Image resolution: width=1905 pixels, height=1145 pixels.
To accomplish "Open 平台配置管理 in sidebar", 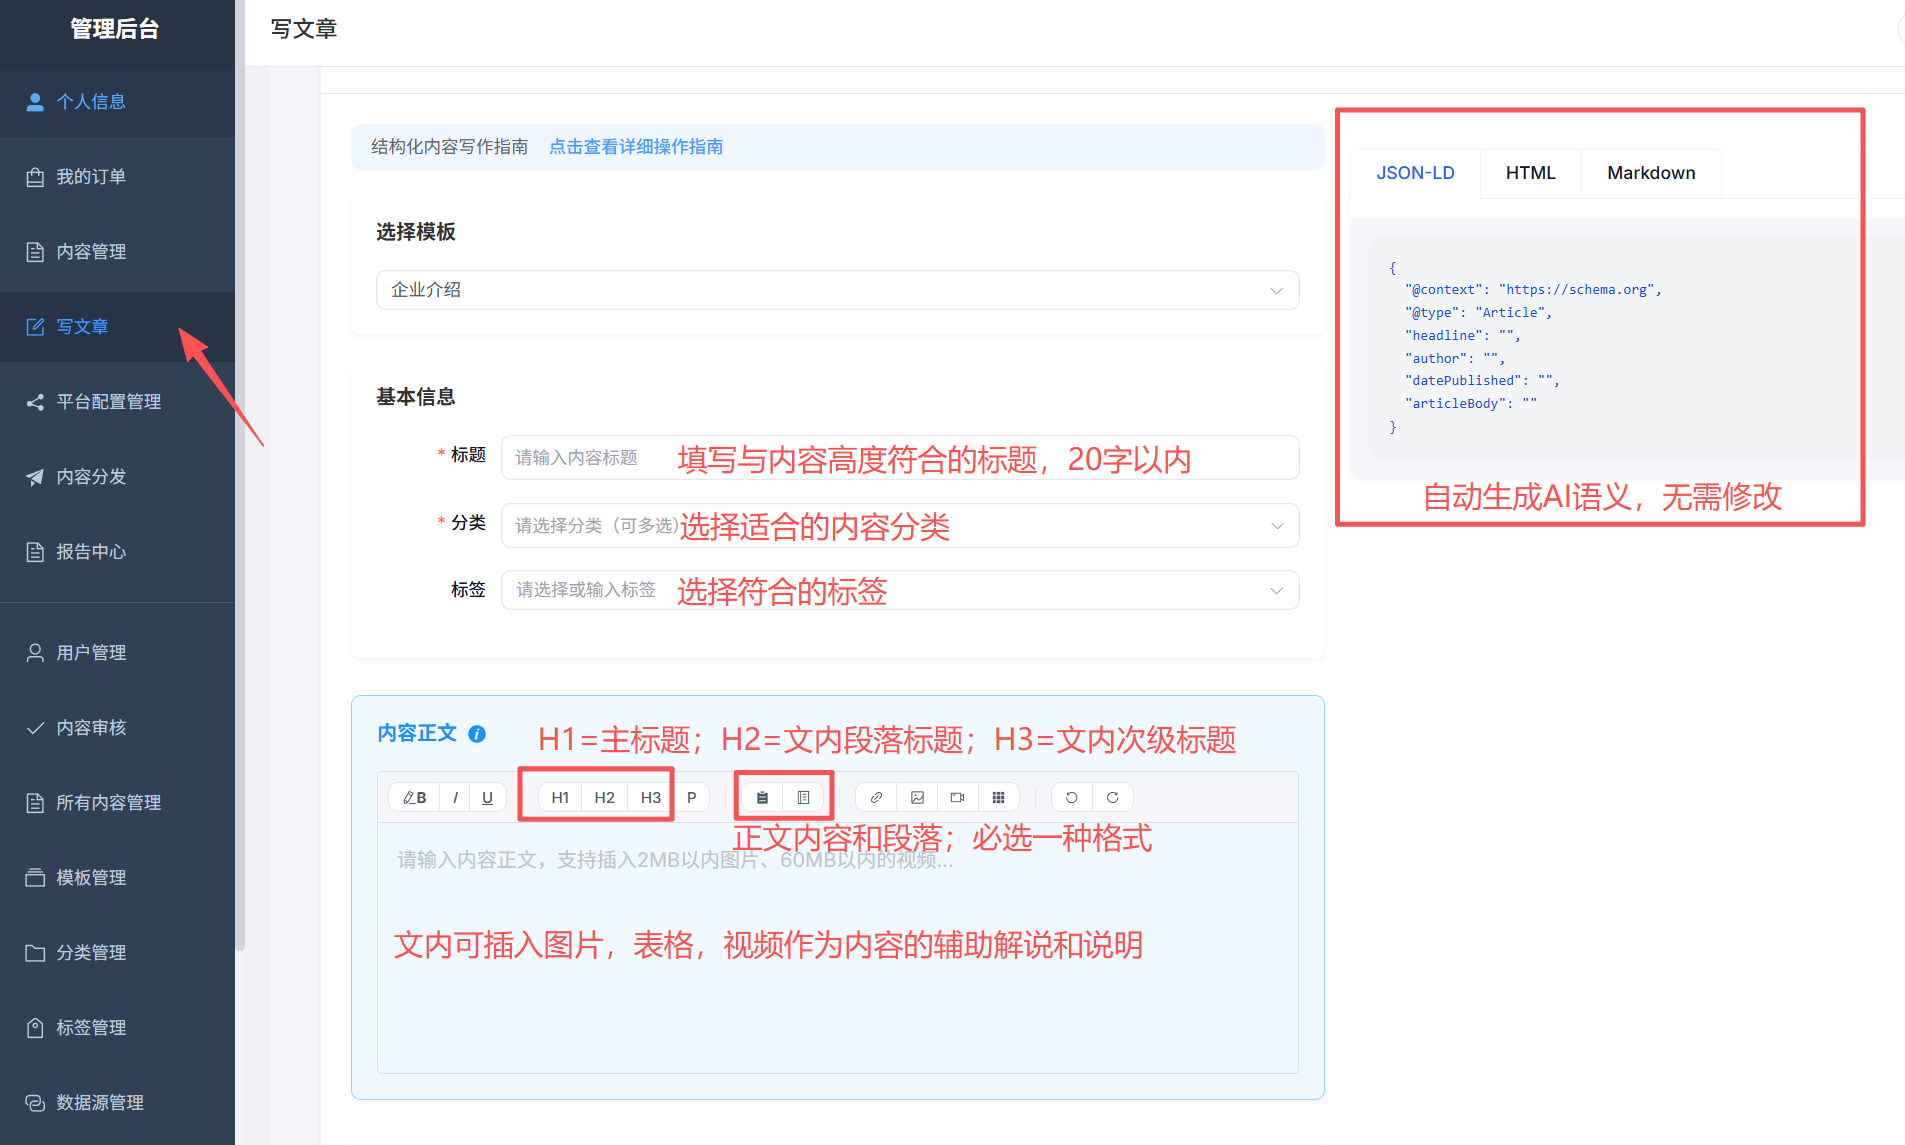I will [117, 402].
